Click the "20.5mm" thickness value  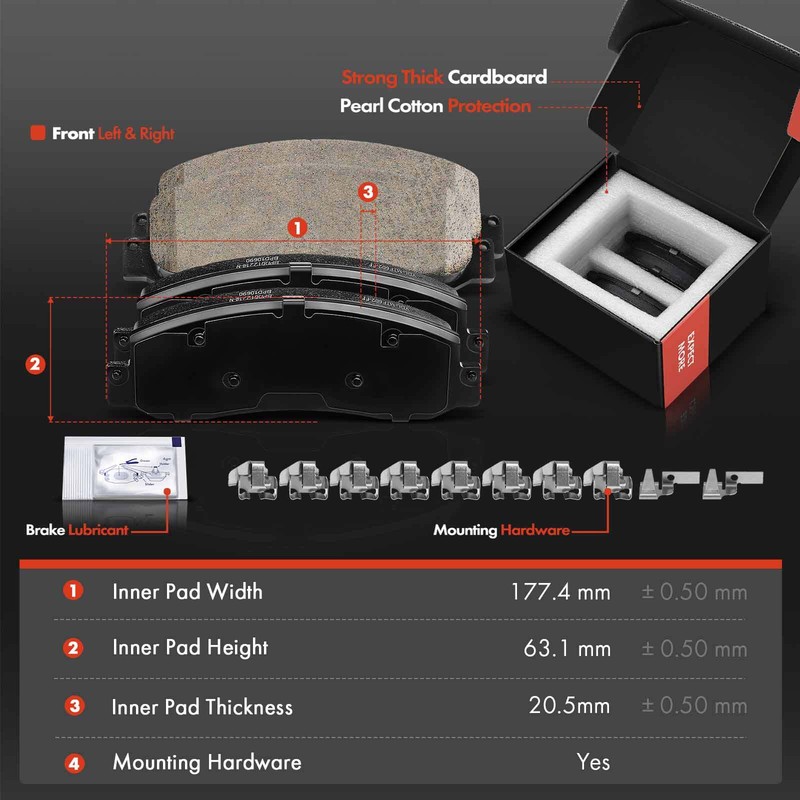(569, 706)
